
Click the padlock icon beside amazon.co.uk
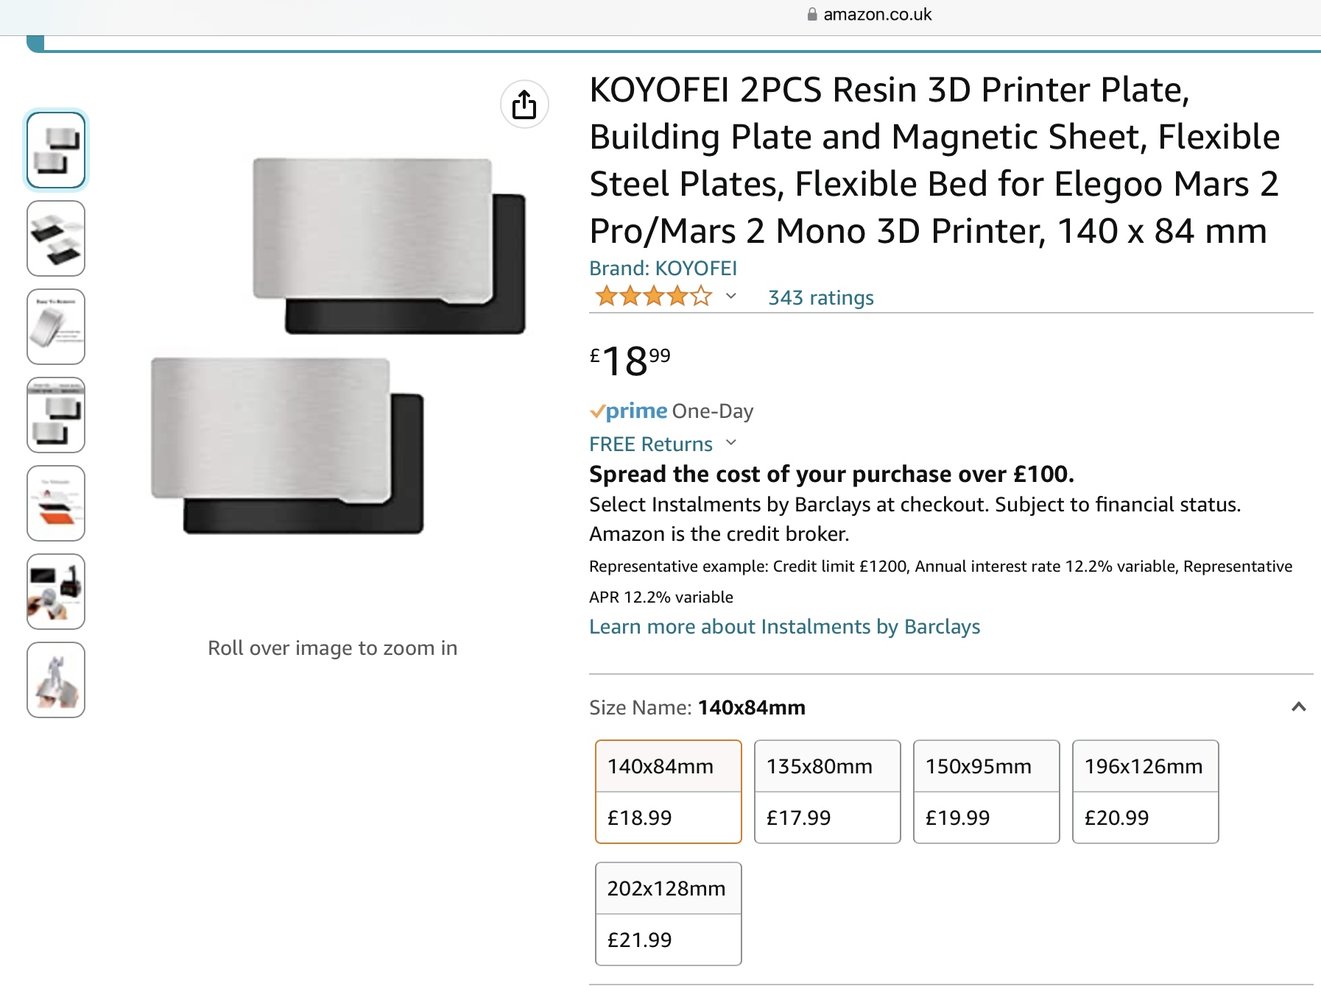point(812,15)
